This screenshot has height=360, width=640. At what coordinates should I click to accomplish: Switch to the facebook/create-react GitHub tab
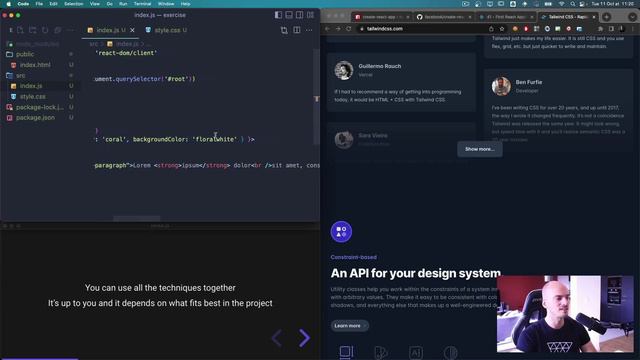tap(443, 17)
